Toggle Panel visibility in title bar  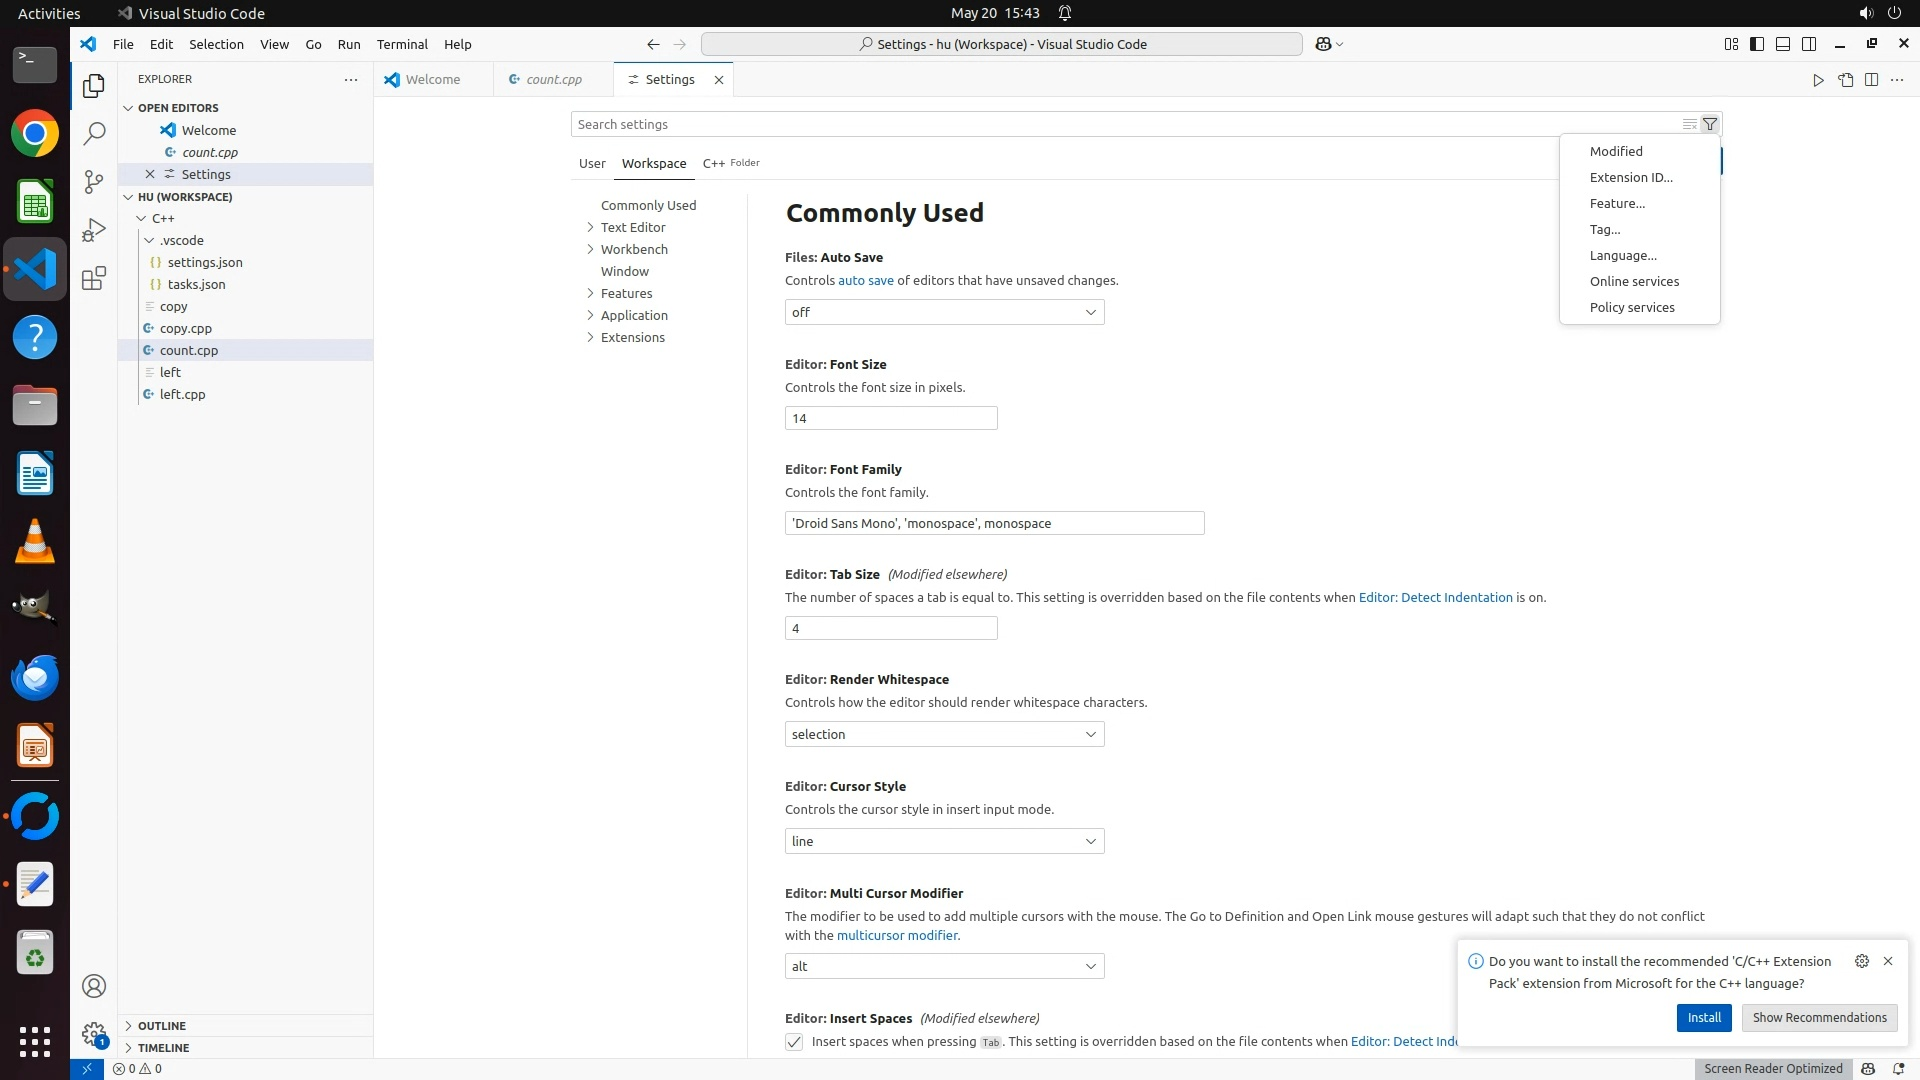click(1783, 44)
